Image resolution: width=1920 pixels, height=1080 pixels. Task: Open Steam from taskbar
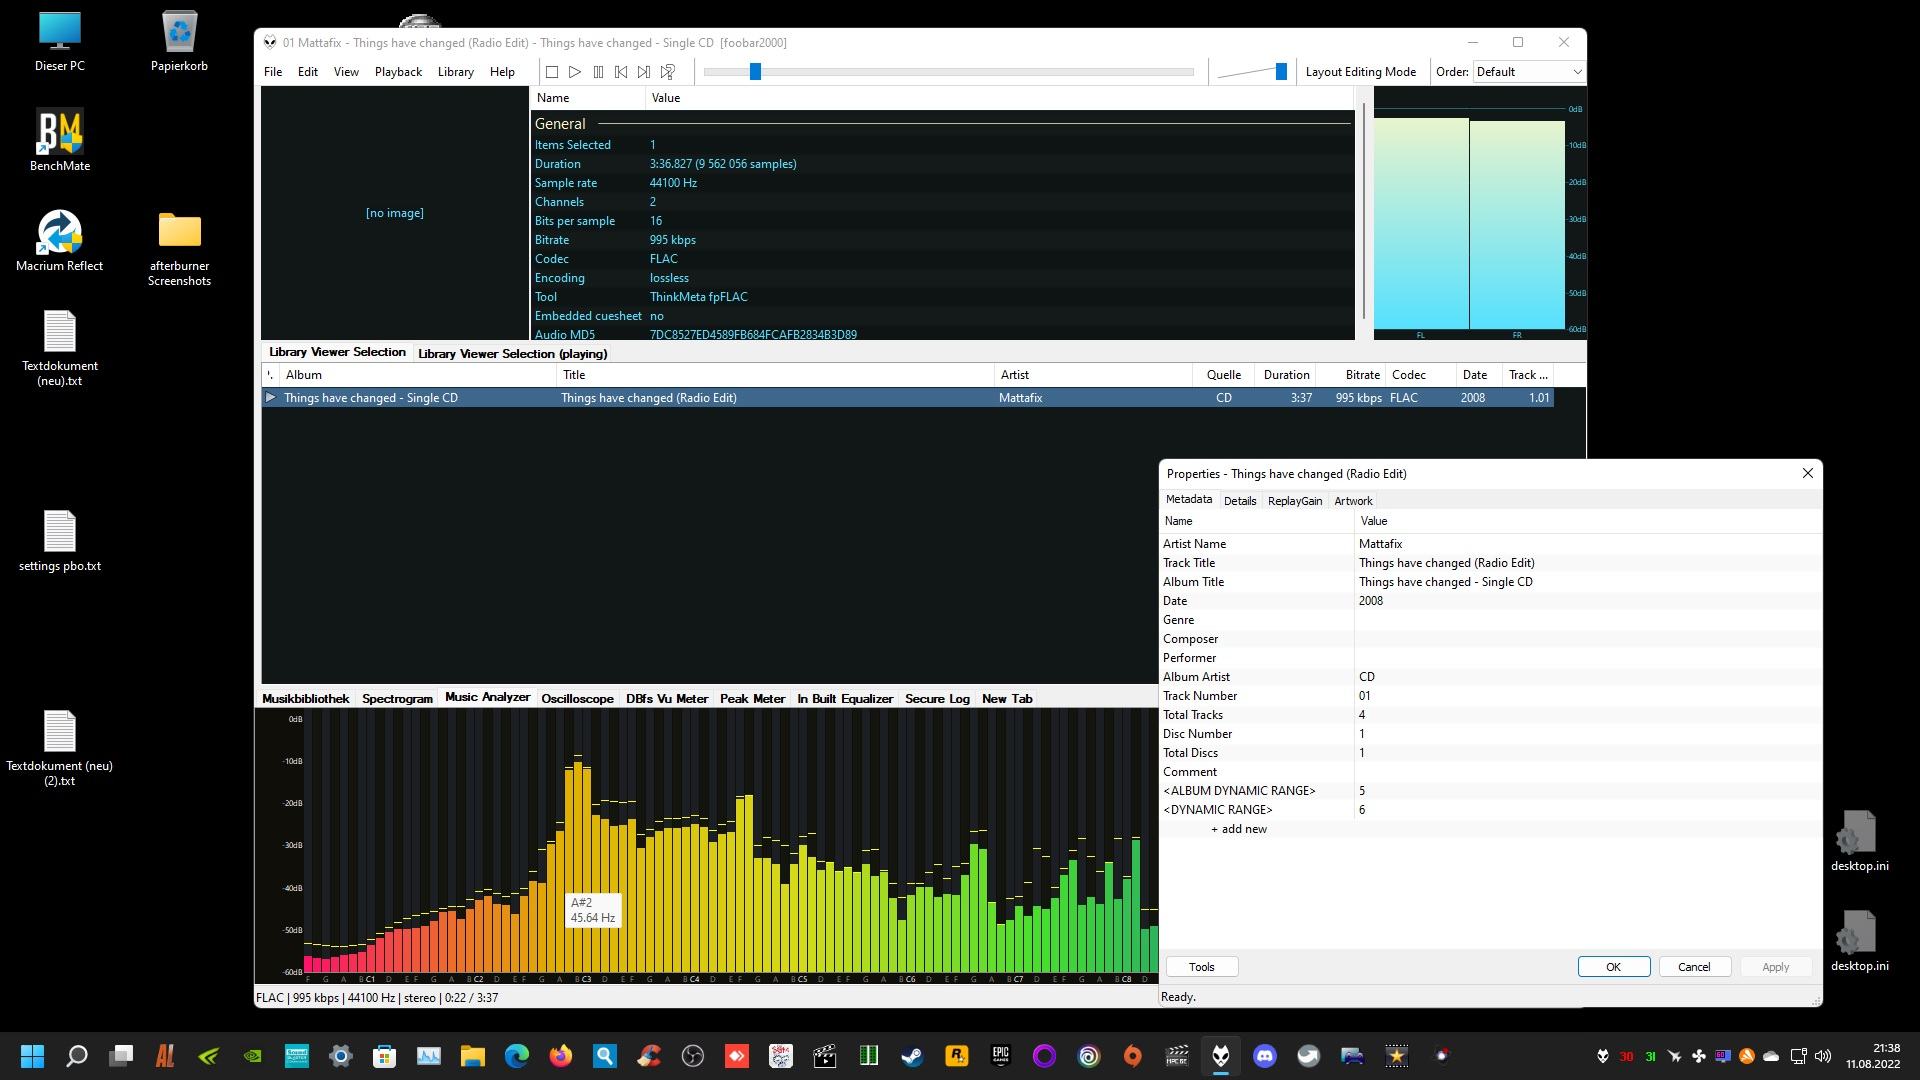tap(913, 1056)
